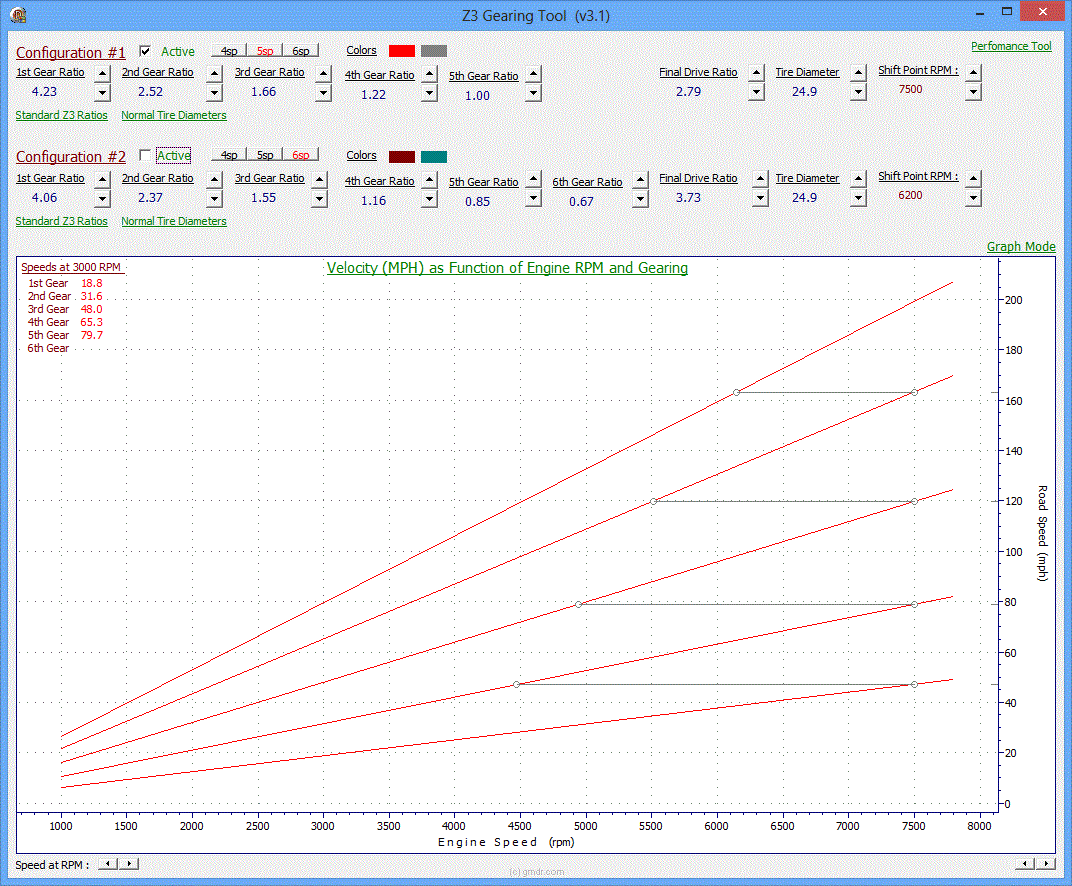The height and width of the screenshot is (886, 1072).
Task: Decrease Configuration #1 2nd Gear Ratio
Action: click(x=214, y=93)
